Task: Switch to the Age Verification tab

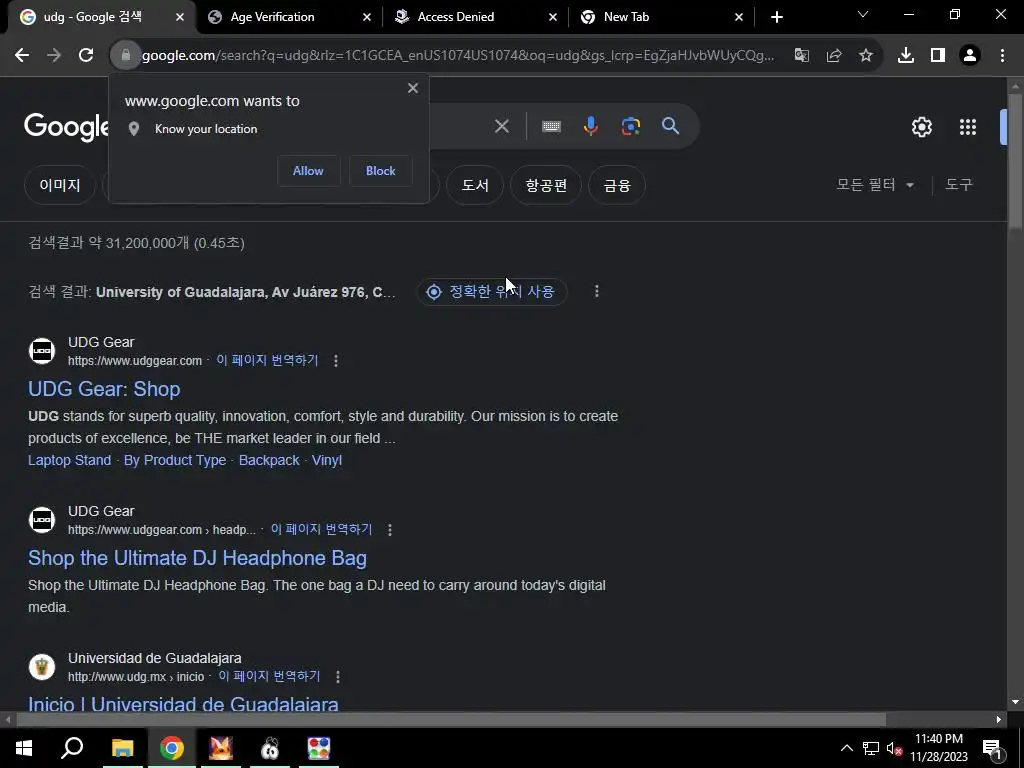Action: [272, 17]
